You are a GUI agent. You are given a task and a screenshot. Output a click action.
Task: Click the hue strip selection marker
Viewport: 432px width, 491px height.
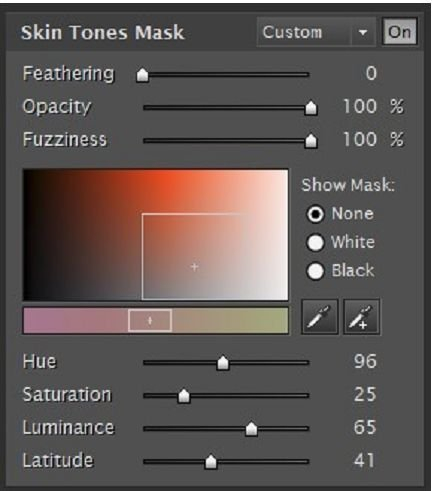[150, 320]
